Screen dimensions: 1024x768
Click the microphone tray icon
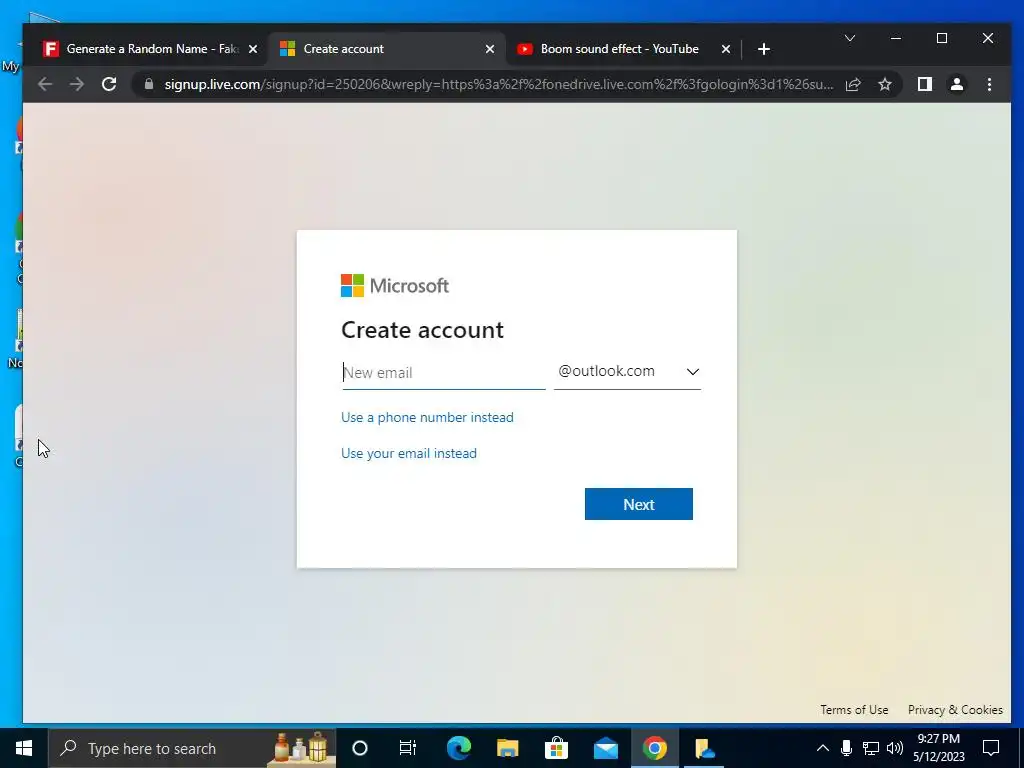pyautogui.click(x=846, y=748)
